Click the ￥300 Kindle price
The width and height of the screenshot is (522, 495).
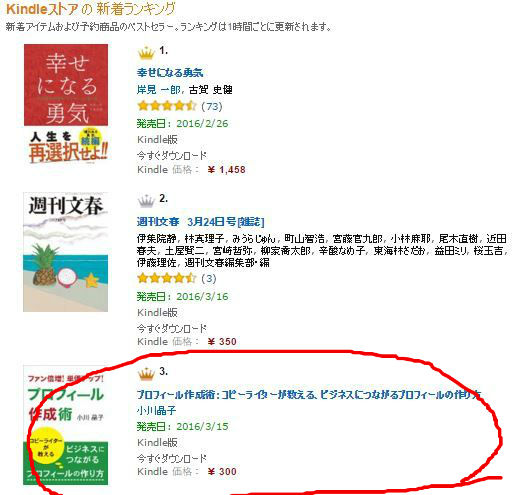pos(222,471)
